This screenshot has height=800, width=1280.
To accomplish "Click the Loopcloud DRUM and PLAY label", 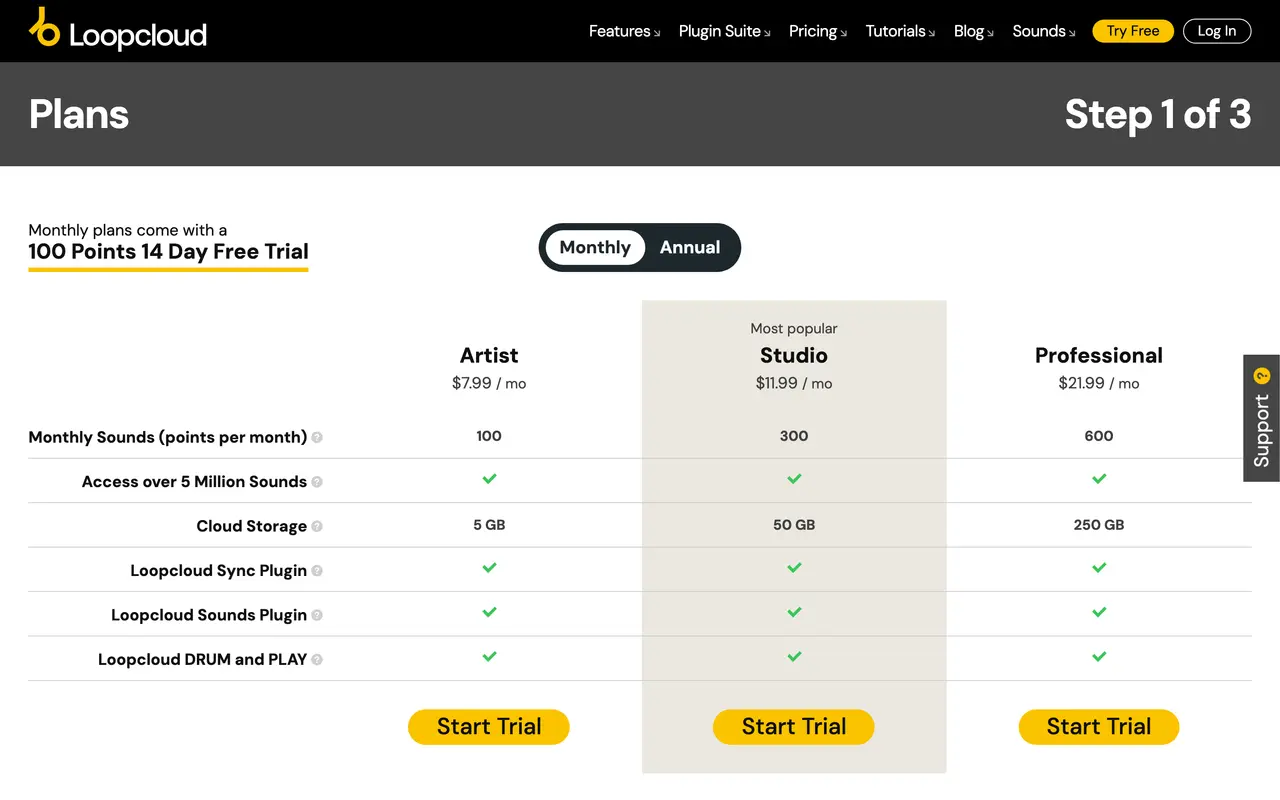I will click(x=202, y=660).
